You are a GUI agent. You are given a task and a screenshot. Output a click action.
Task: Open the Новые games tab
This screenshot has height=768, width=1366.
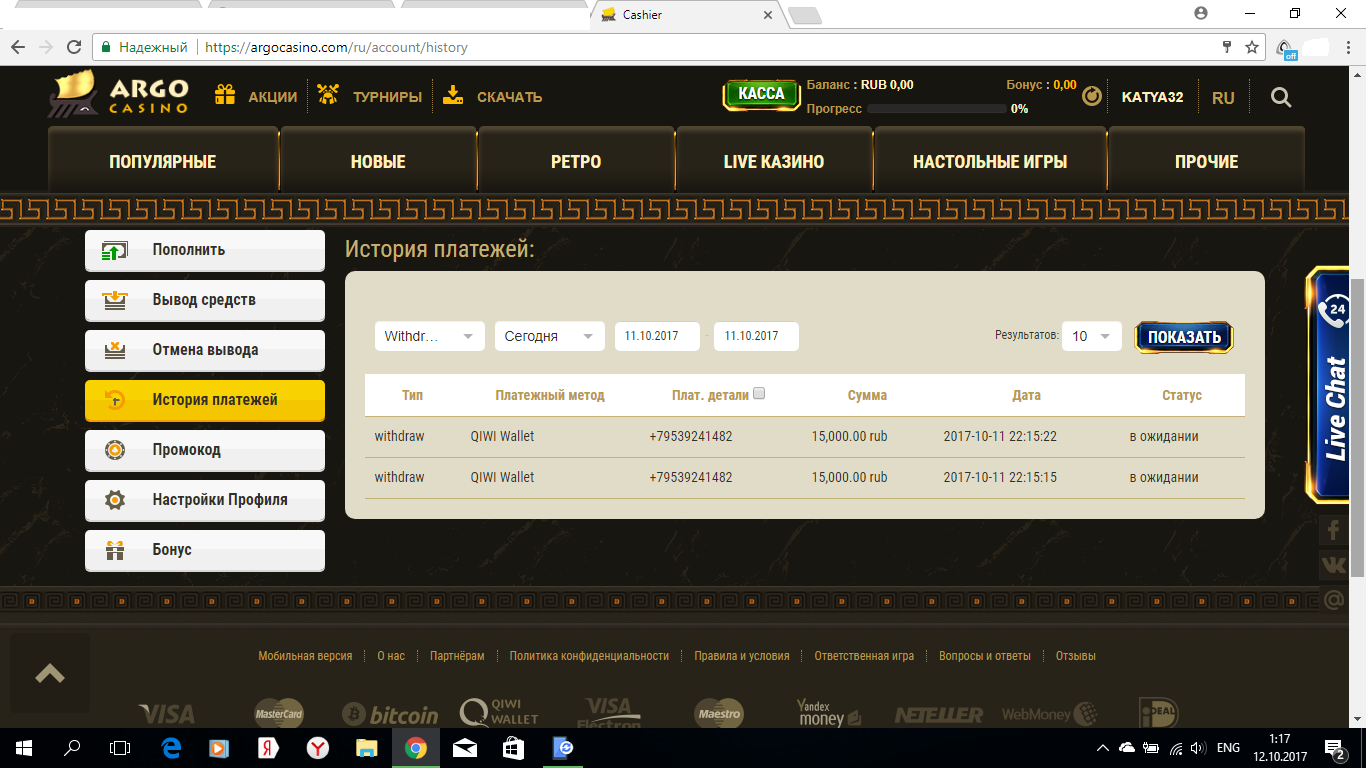click(x=378, y=161)
